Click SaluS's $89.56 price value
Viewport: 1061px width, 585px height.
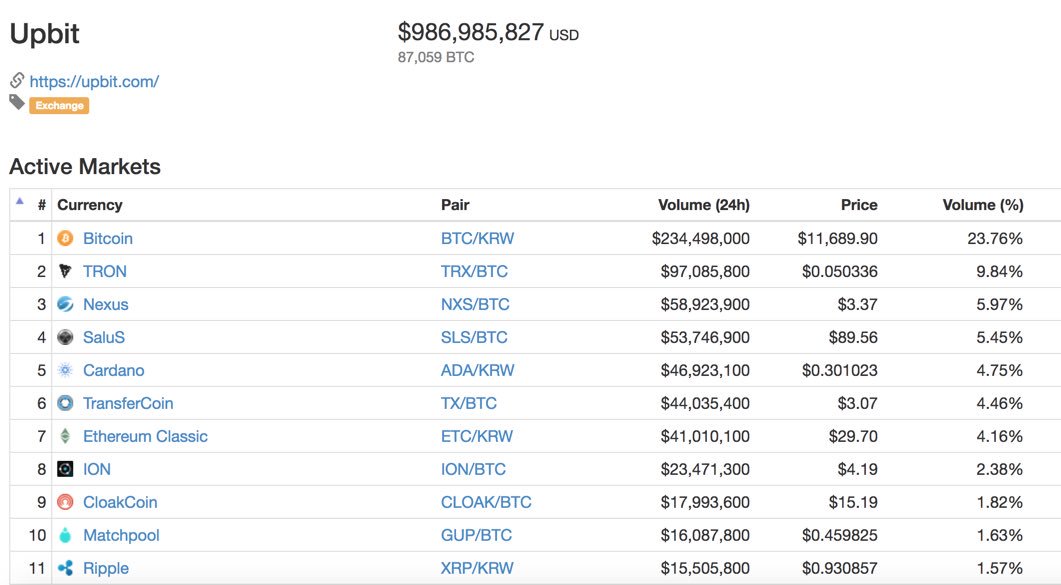pyautogui.click(x=853, y=337)
